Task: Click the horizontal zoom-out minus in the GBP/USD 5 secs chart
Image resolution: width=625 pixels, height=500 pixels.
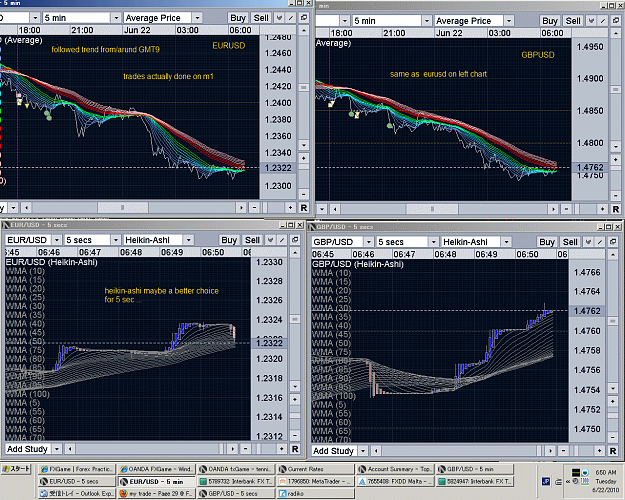Action: pos(563,451)
